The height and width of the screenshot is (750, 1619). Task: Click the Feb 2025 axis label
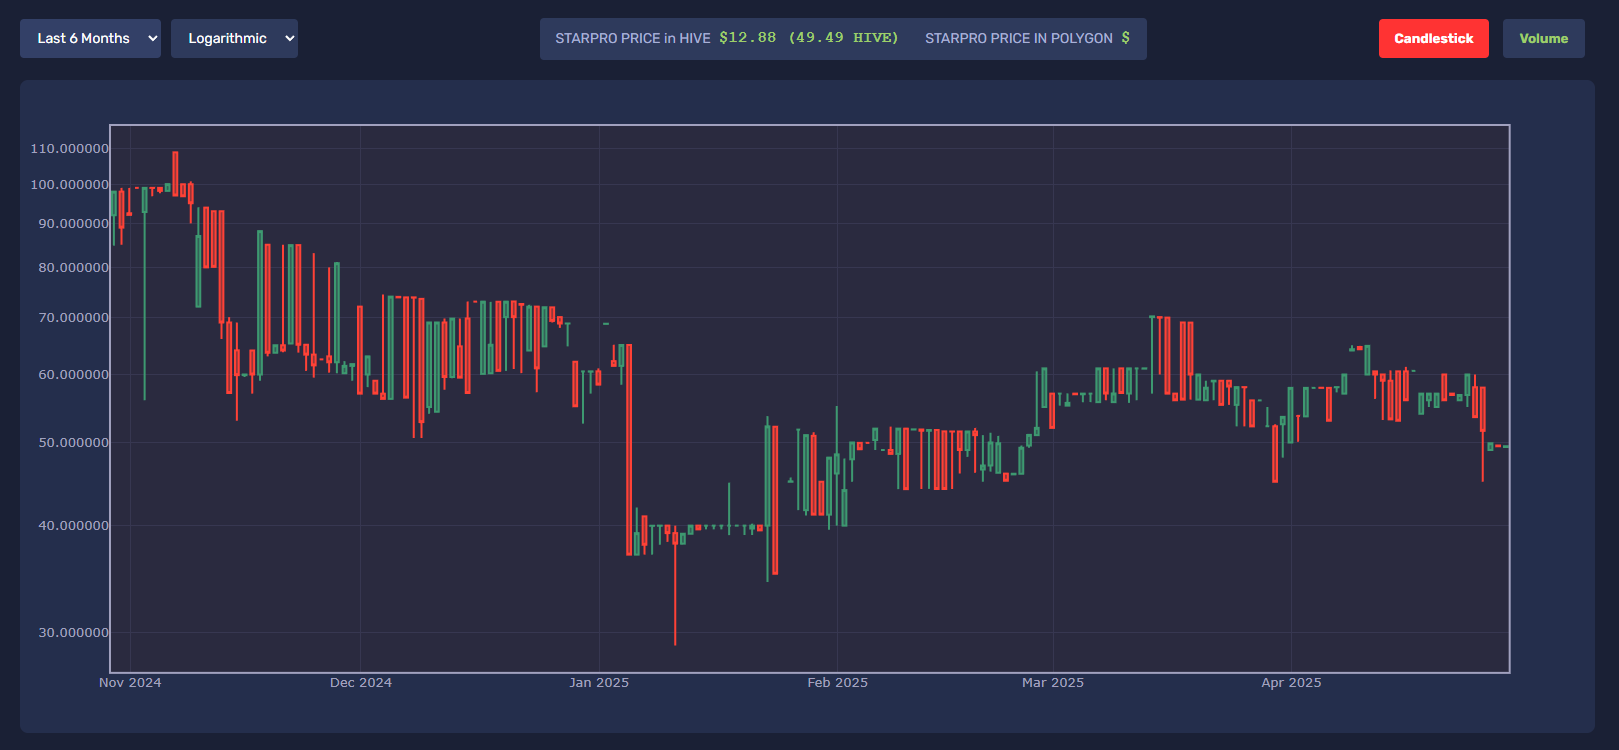pos(838,683)
